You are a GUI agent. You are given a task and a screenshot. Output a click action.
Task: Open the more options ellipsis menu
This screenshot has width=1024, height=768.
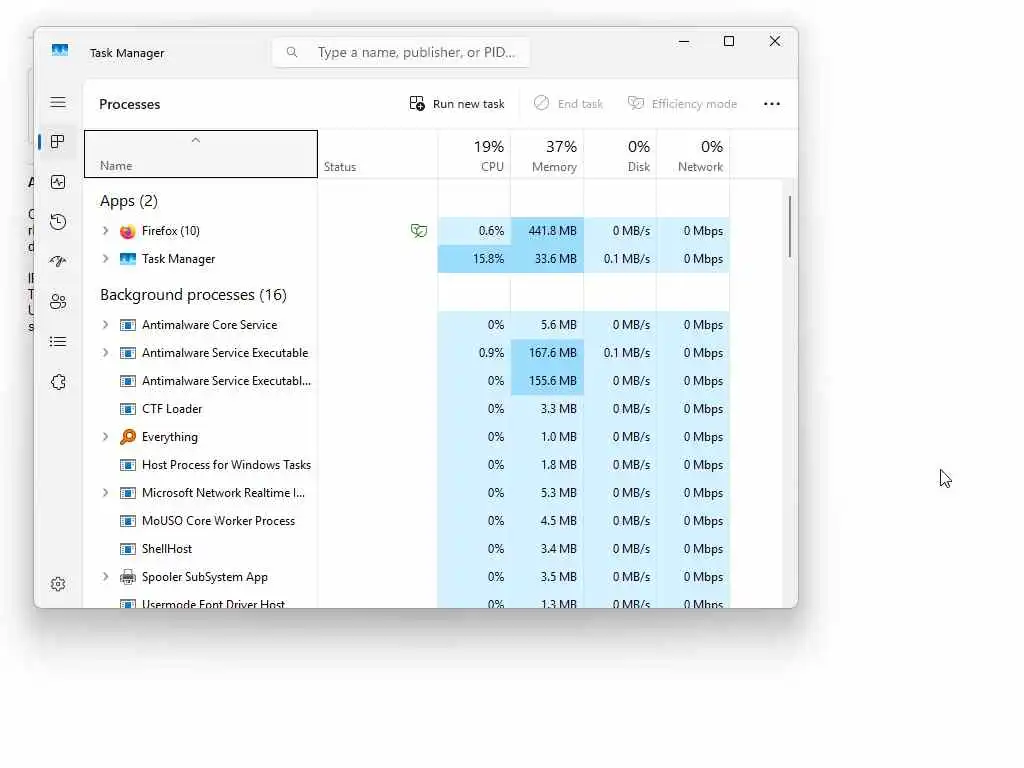click(x=772, y=104)
